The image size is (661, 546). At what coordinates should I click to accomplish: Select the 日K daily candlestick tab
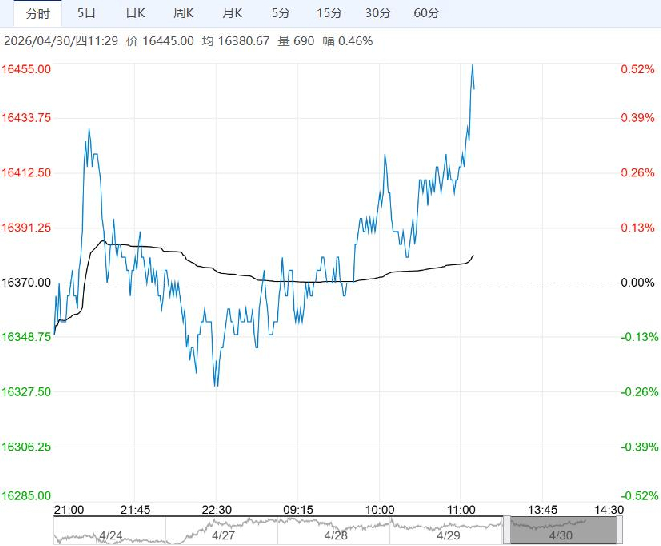(134, 13)
